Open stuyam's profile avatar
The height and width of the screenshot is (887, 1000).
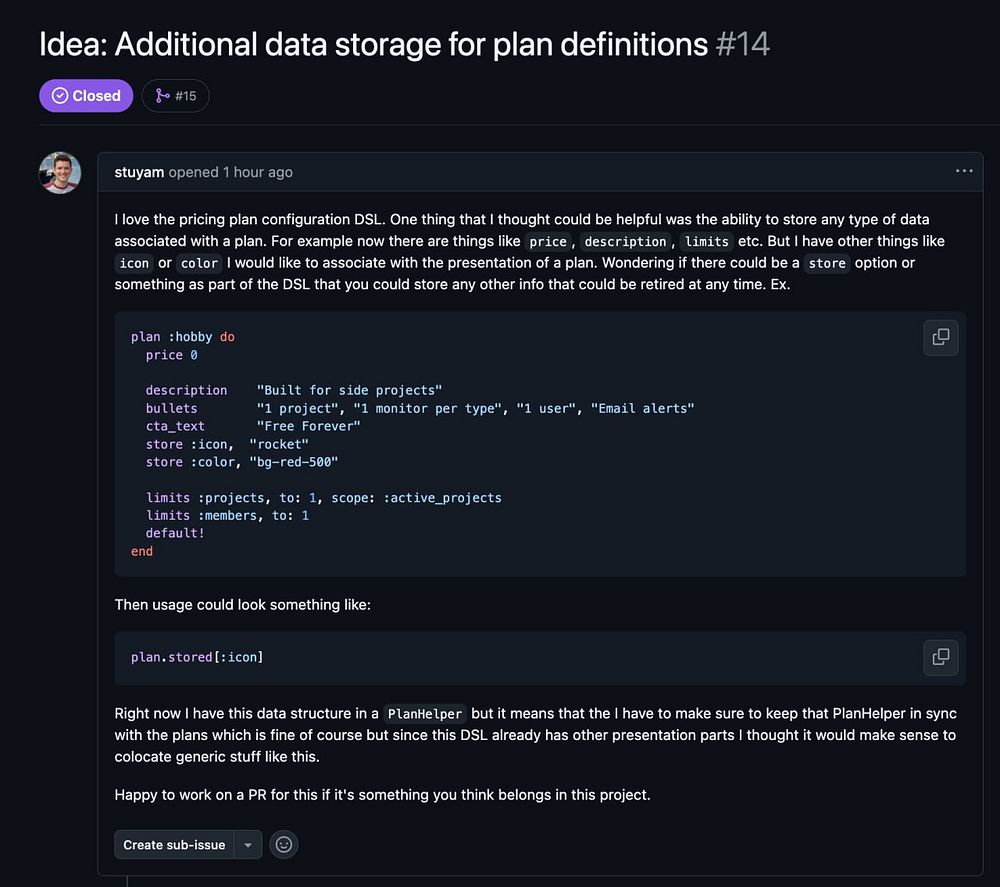60,173
